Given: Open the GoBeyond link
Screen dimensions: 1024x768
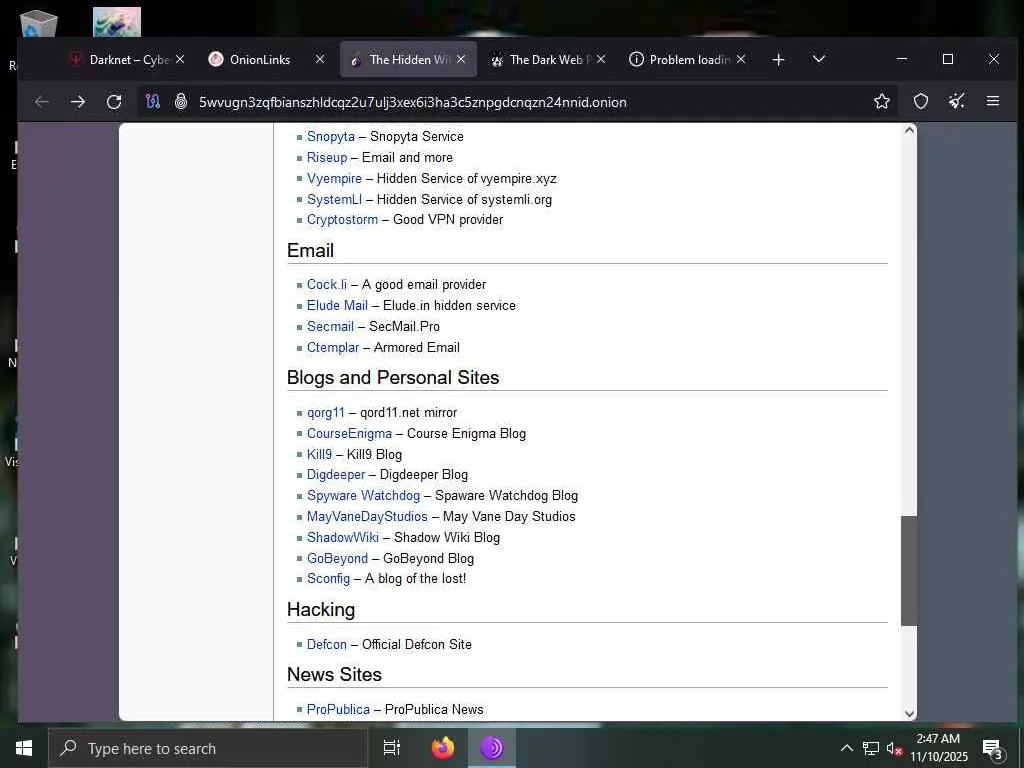Looking at the screenshot, I should [337, 558].
